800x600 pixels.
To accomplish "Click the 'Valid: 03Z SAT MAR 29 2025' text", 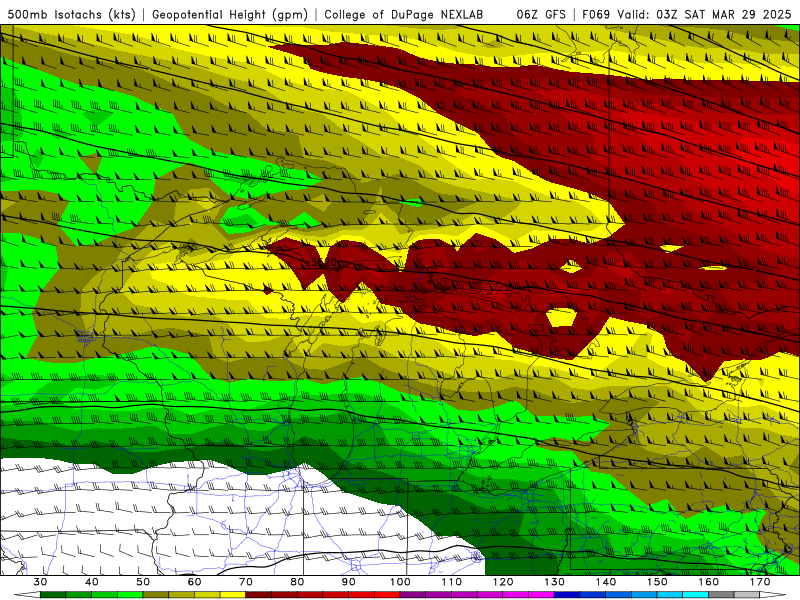I will click(704, 15).
